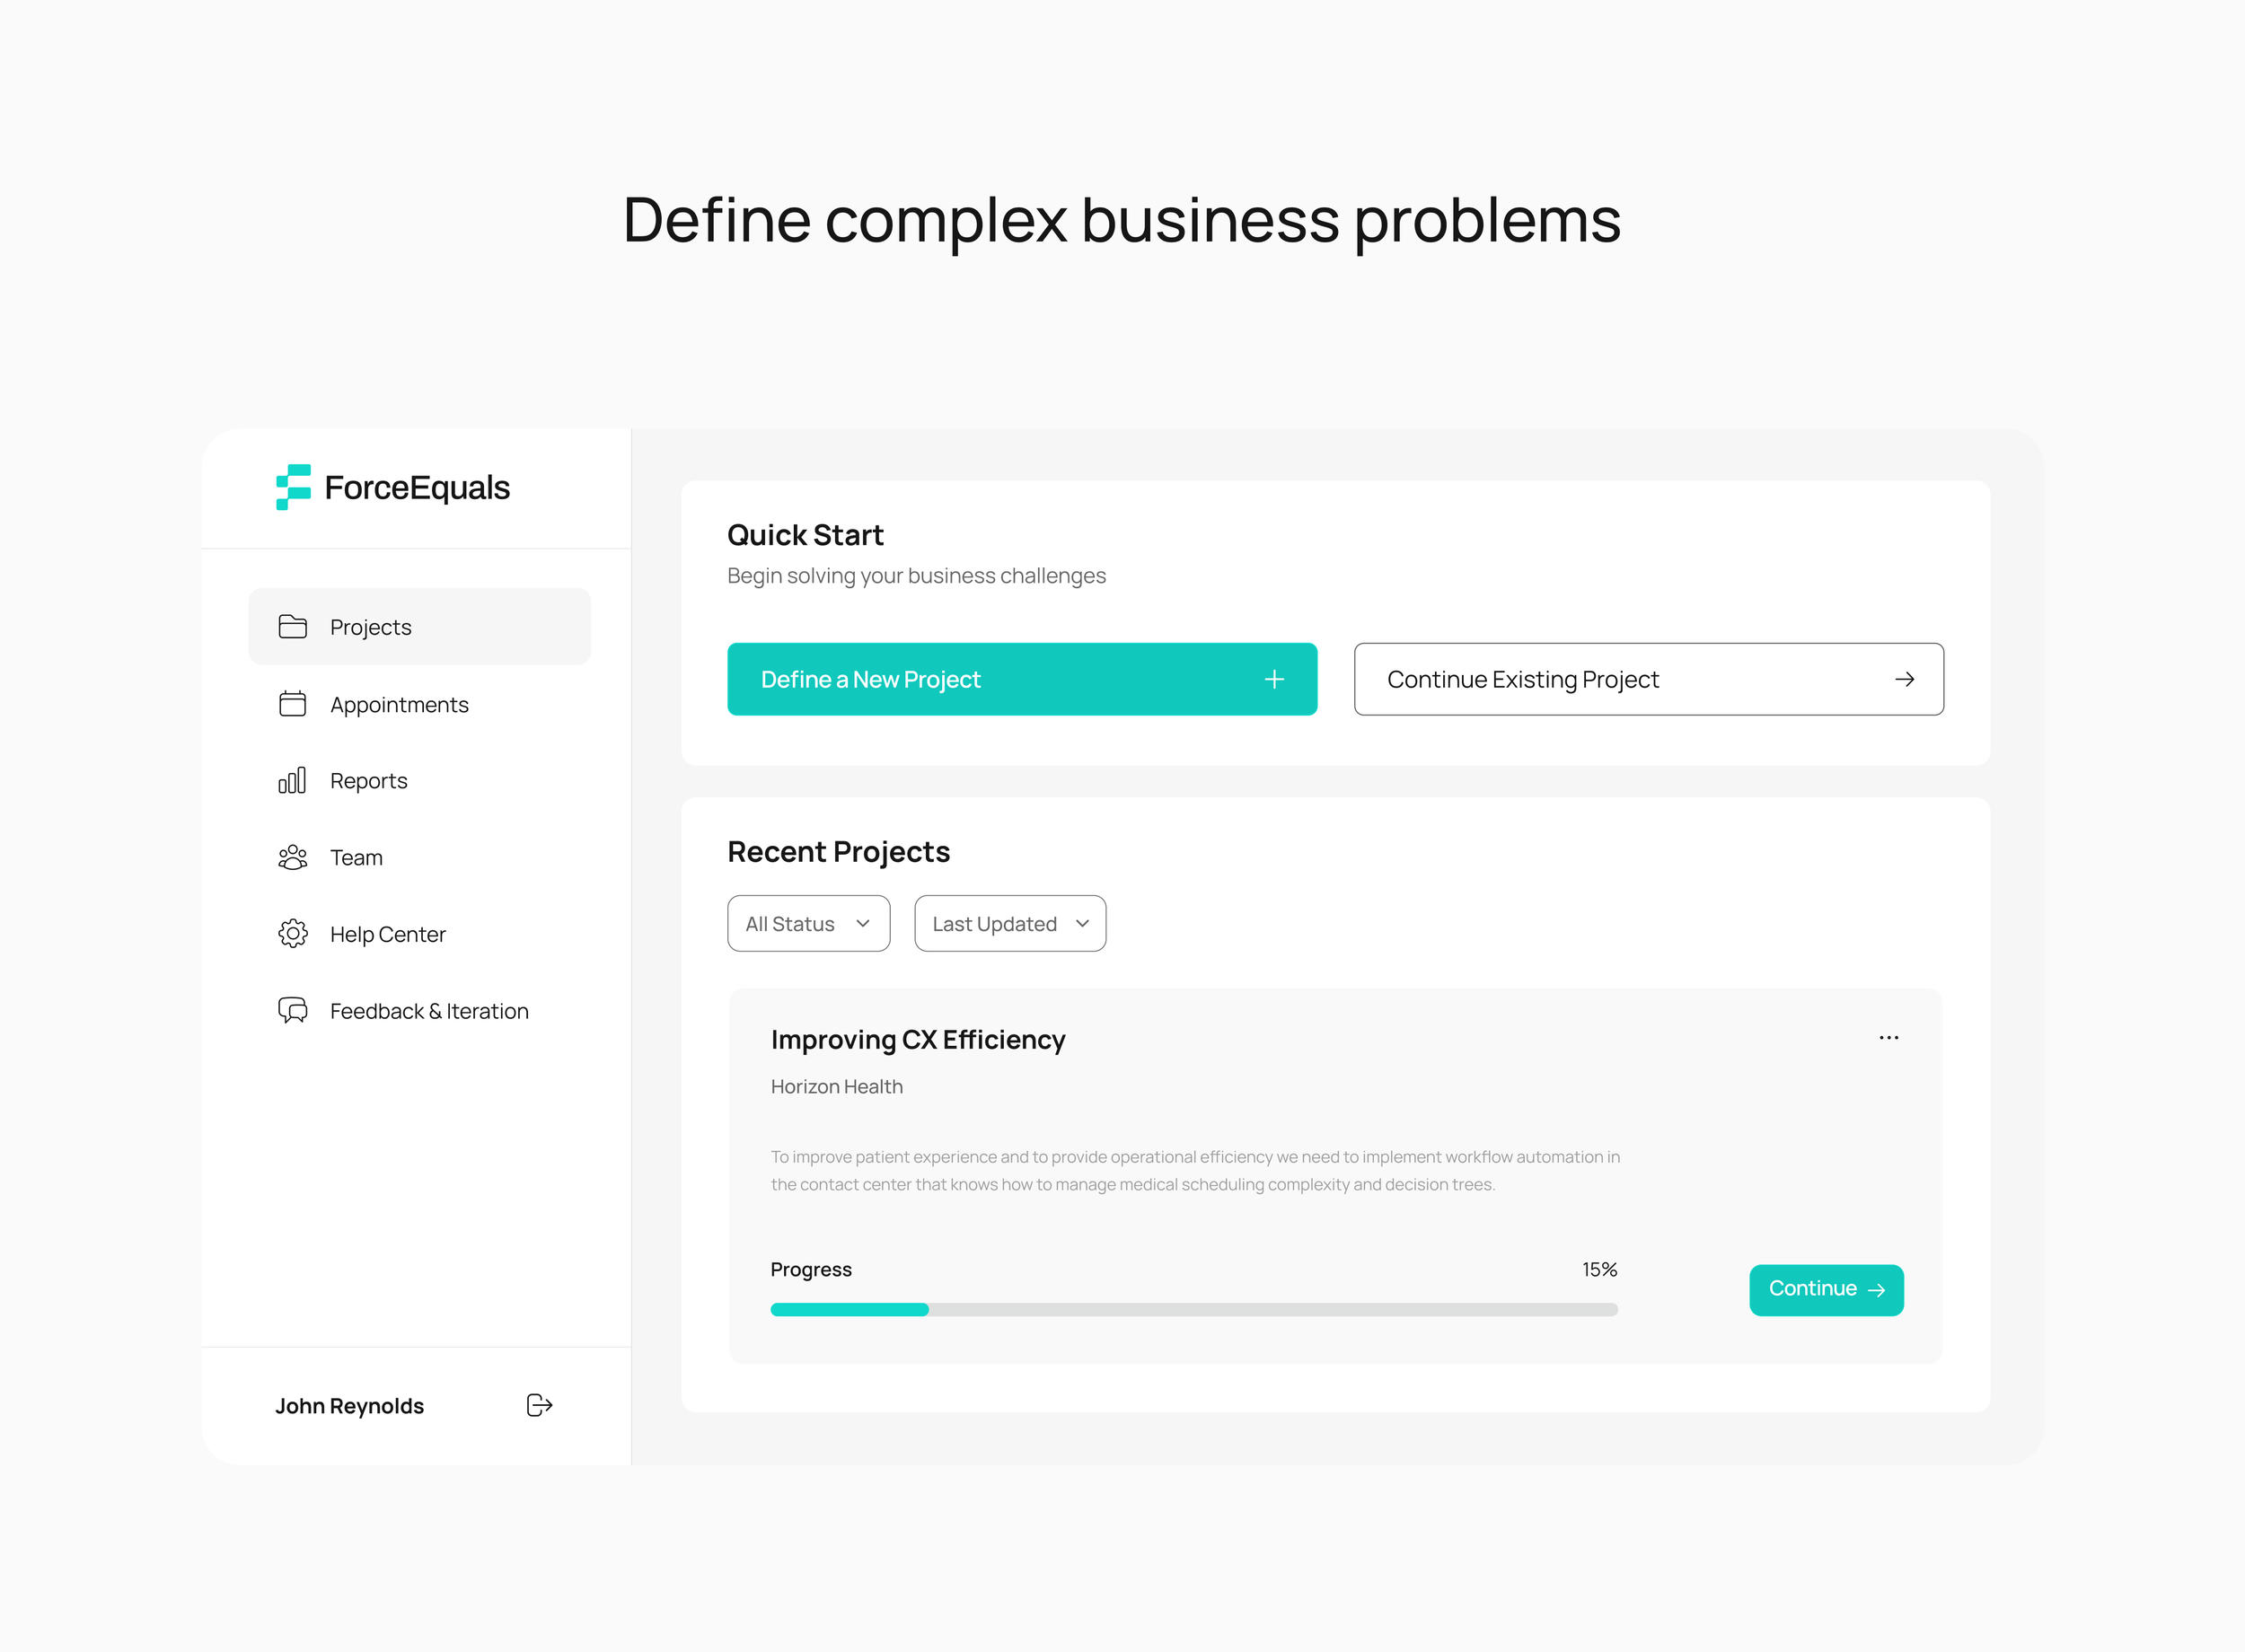Click the Projects folder icon

(x=292, y=627)
